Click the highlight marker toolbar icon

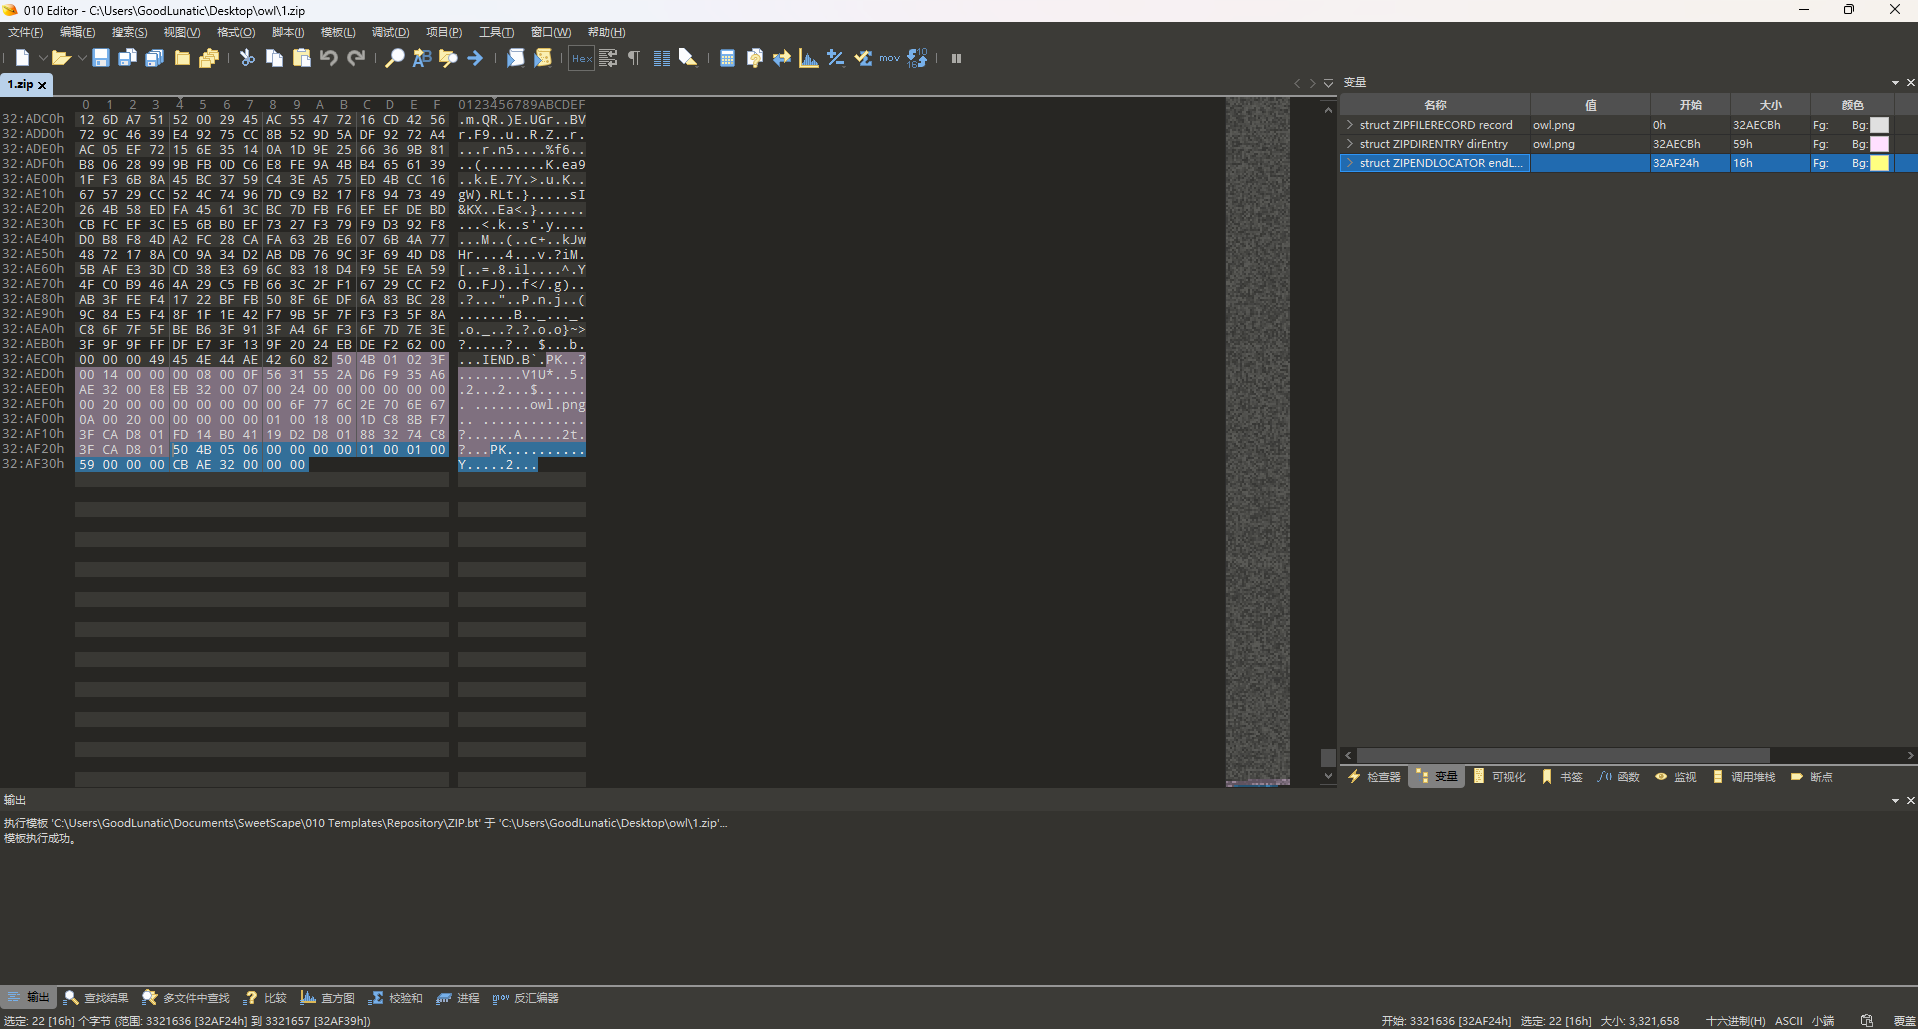(x=688, y=58)
